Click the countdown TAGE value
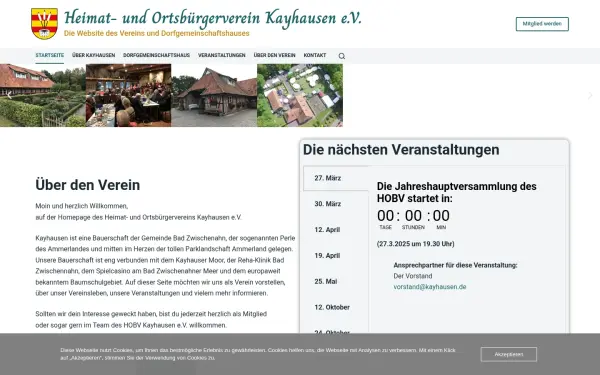Viewport: 600px width, 375px height. (385, 216)
